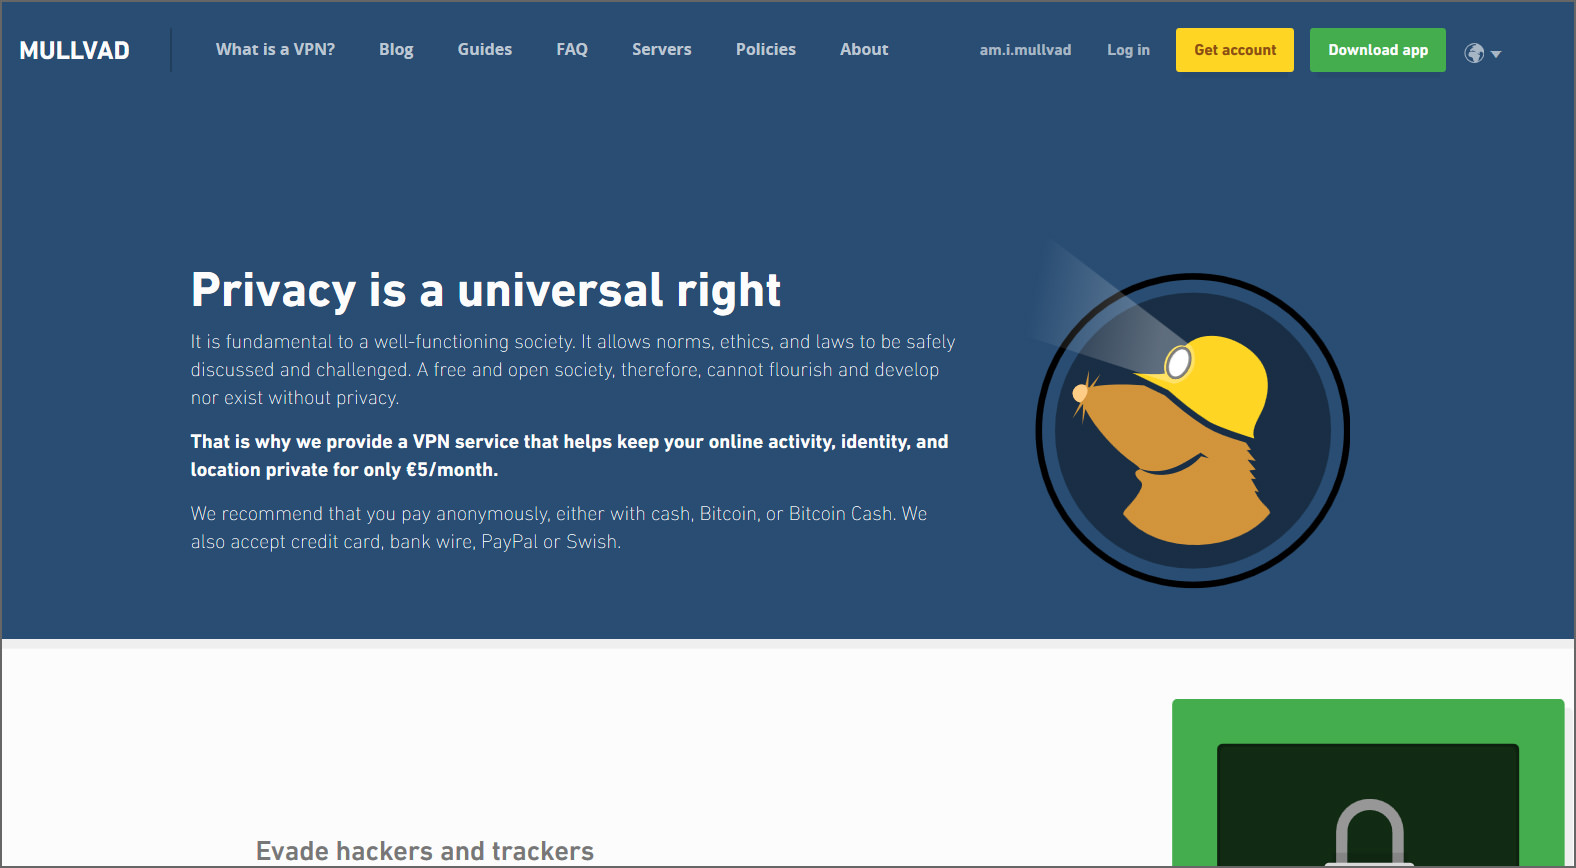Open the What is a VPN? page
The width and height of the screenshot is (1576, 868).
(x=275, y=49)
